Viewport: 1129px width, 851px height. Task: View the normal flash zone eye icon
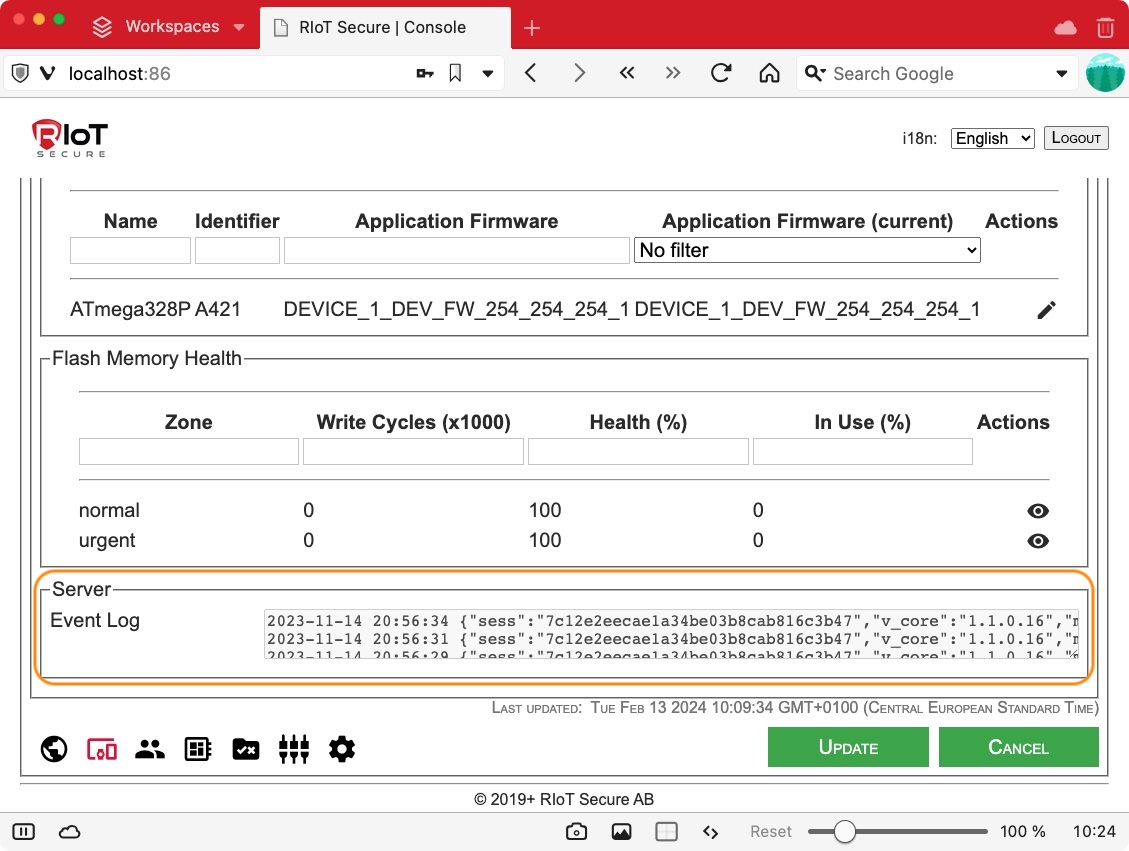[x=1038, y=511]
